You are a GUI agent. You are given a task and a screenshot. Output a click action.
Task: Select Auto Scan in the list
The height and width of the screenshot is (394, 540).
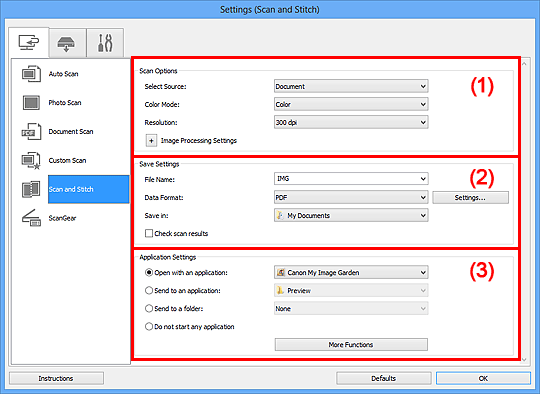click(x=63, y=74)
